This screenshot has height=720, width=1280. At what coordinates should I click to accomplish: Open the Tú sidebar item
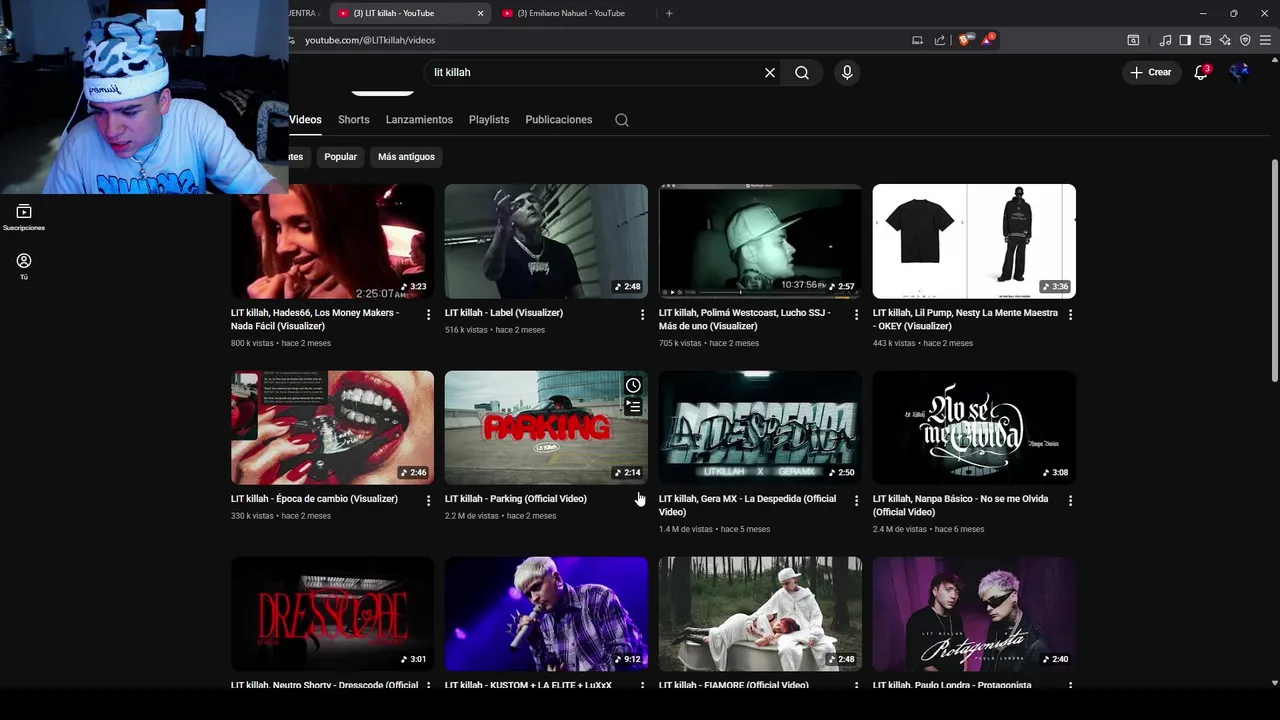pos(24,266)
